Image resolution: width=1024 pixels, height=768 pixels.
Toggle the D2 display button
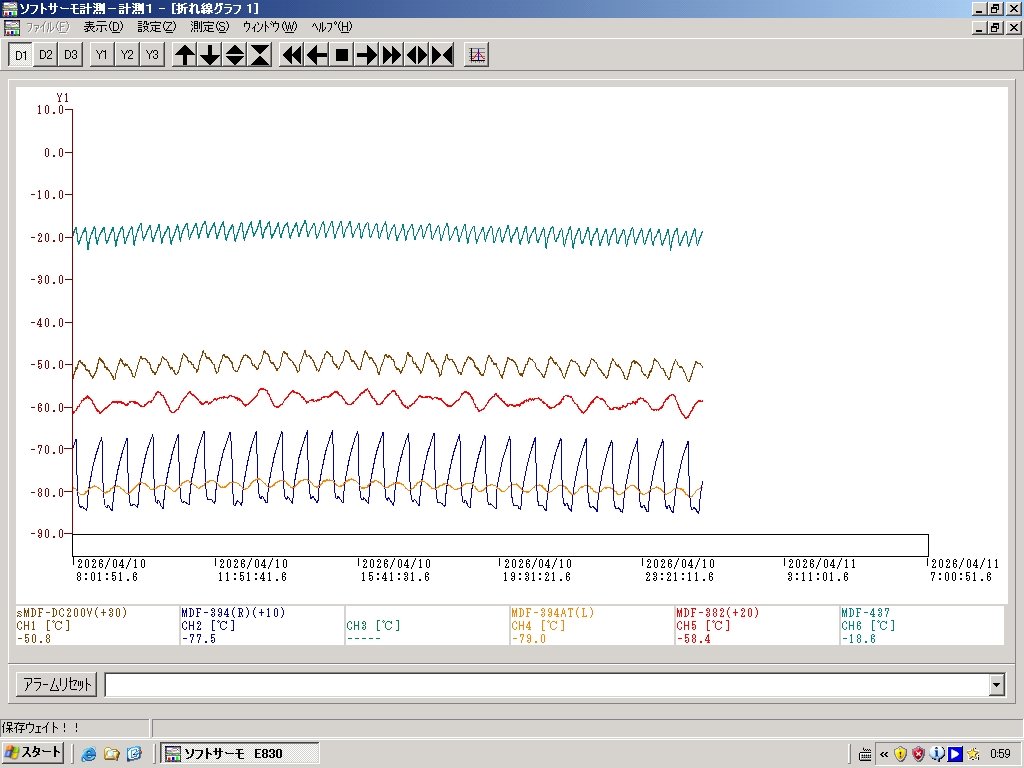pos(45,55)
